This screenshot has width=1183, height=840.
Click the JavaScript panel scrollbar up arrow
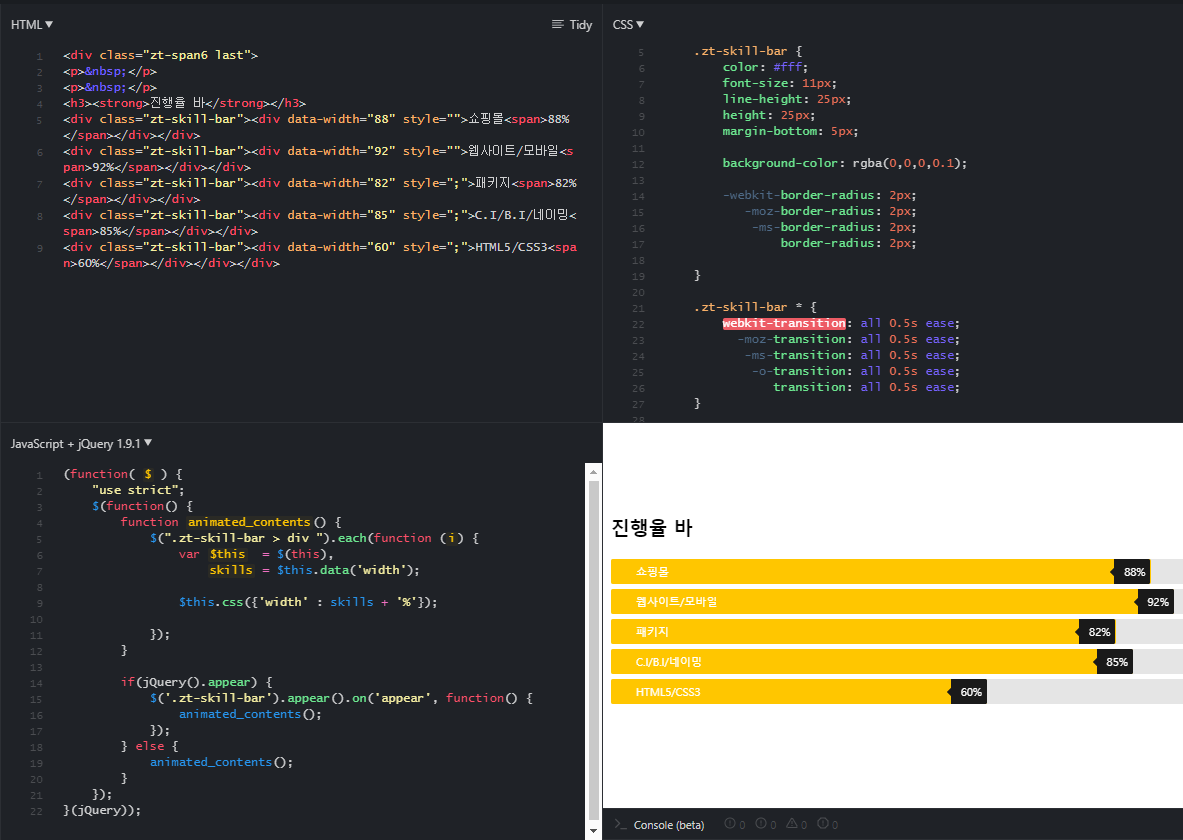[593, 472]
